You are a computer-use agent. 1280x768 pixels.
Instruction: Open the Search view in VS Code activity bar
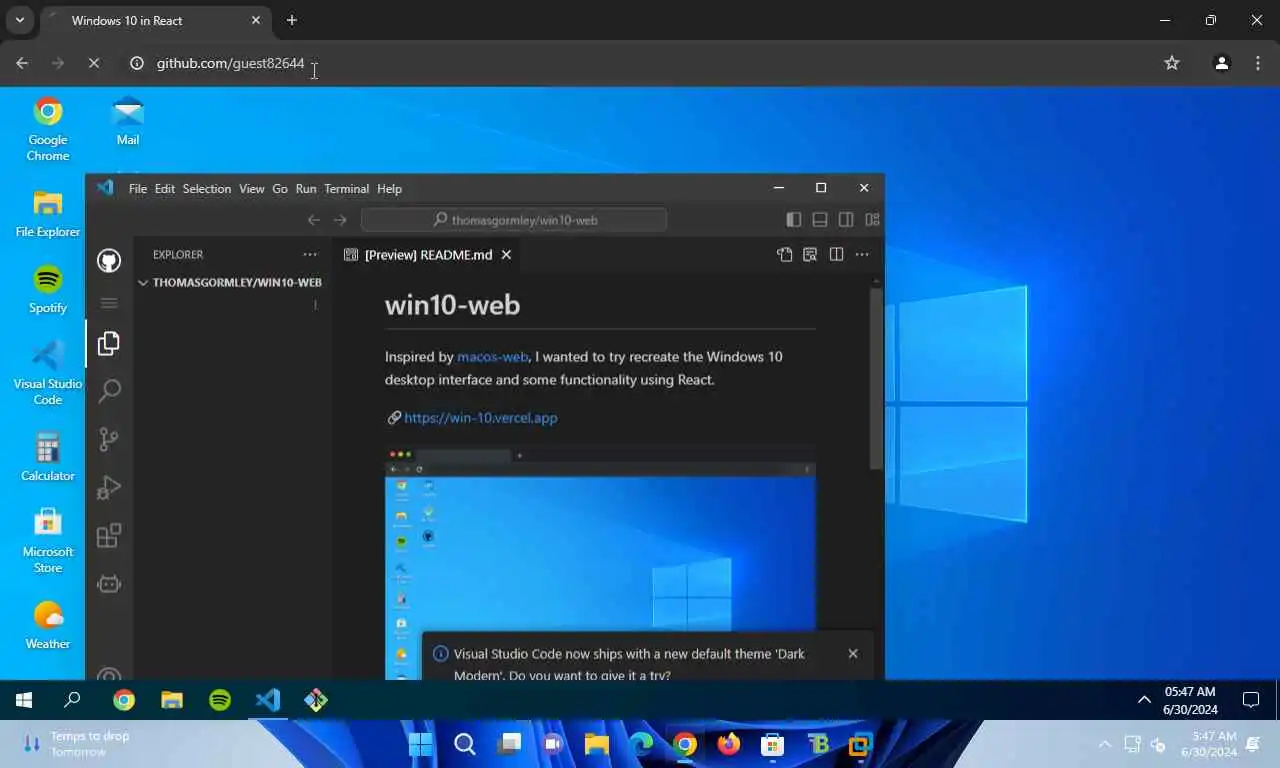(109, 391)
